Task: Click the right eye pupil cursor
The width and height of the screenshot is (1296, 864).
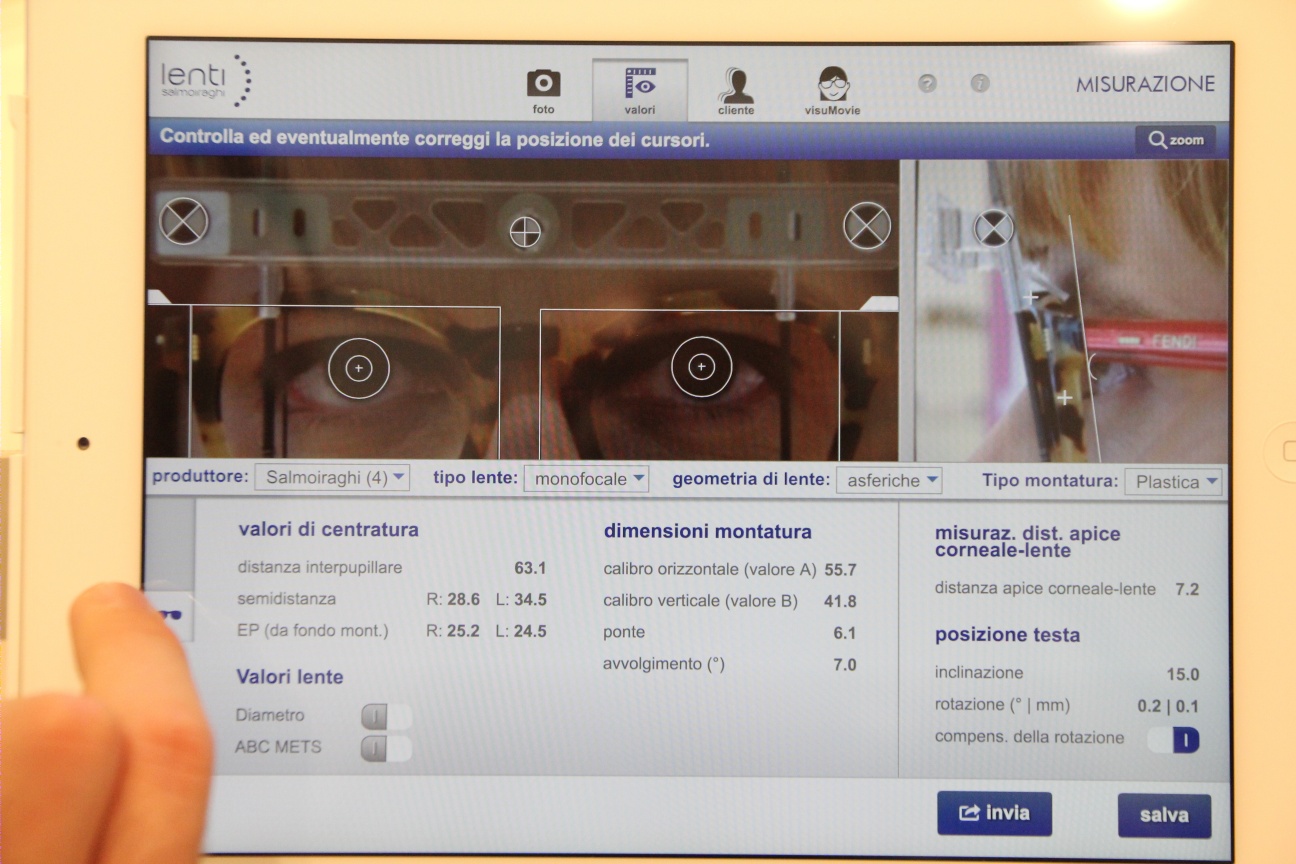Action: 359,368
